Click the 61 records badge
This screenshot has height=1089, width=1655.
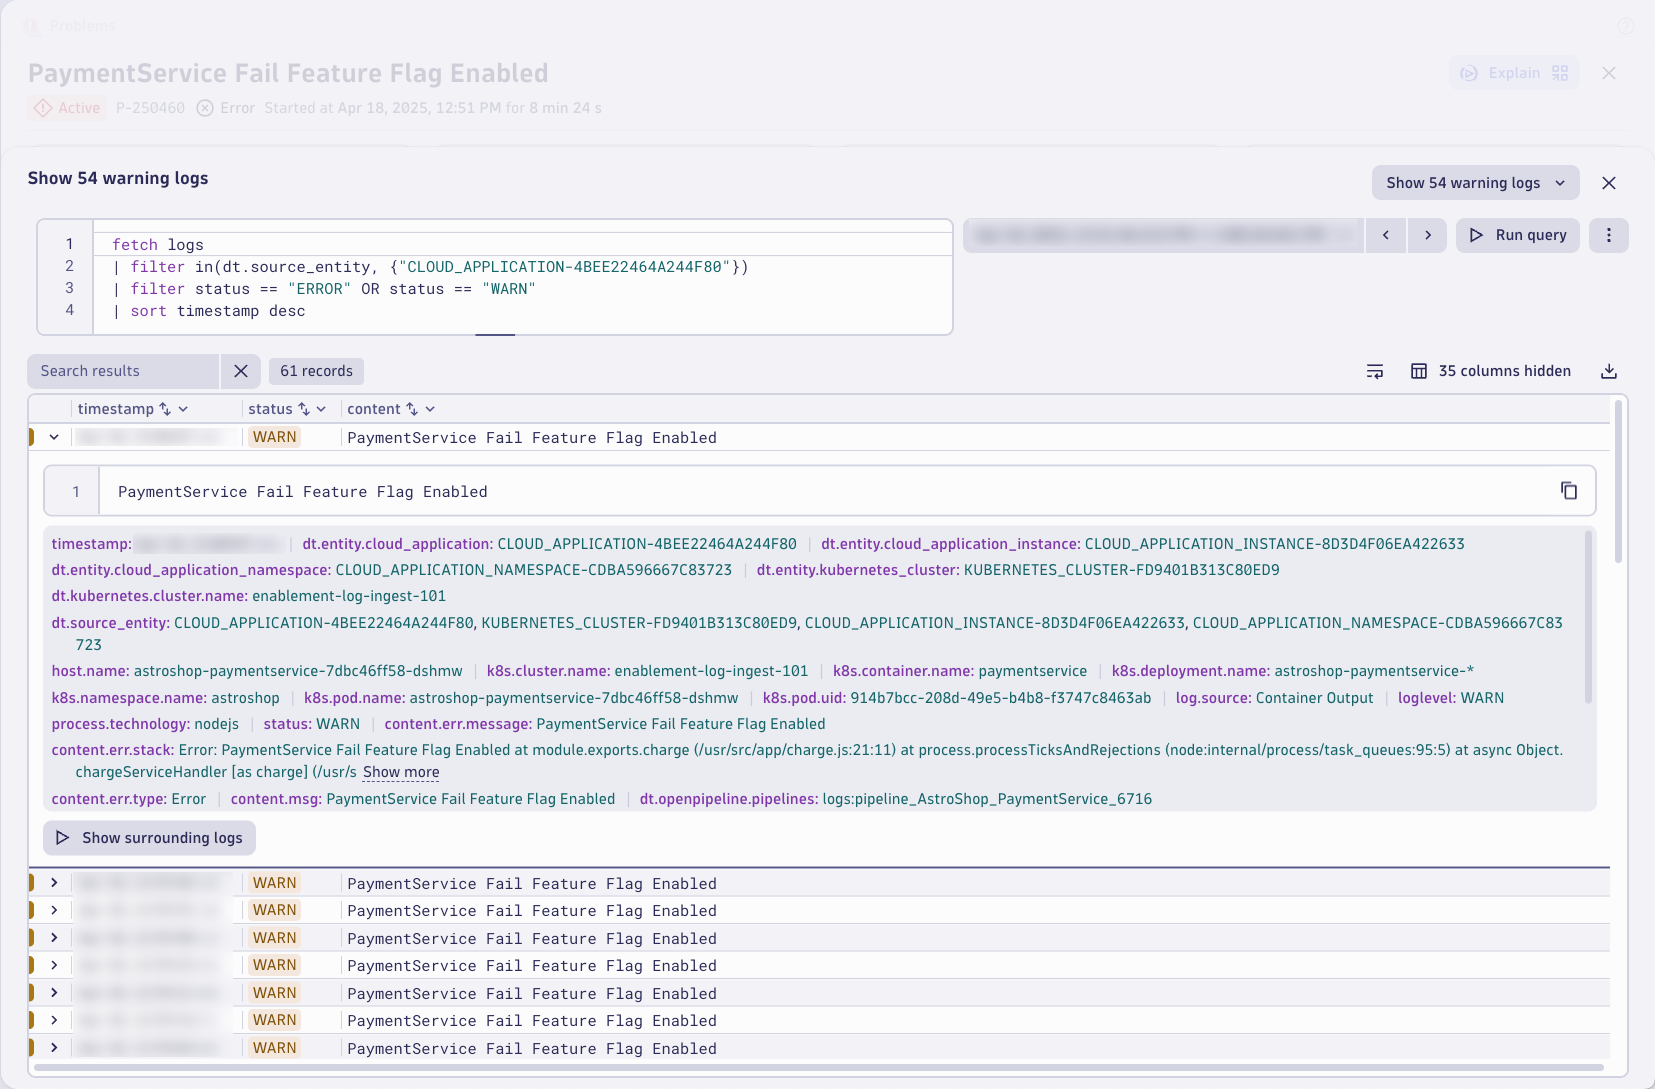tap(316, 371)
